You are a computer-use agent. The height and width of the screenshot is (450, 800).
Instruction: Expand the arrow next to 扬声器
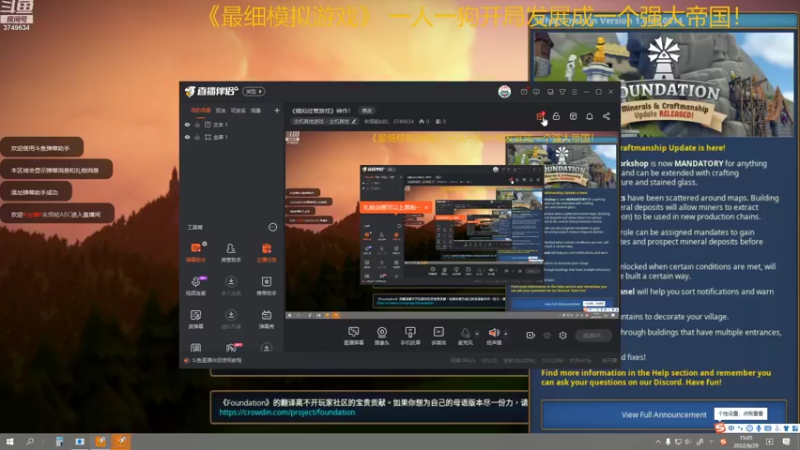point(506,334)
